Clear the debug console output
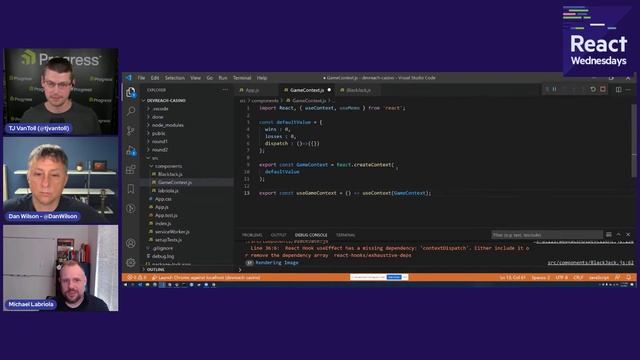640x360 pixels. point(609,234)
